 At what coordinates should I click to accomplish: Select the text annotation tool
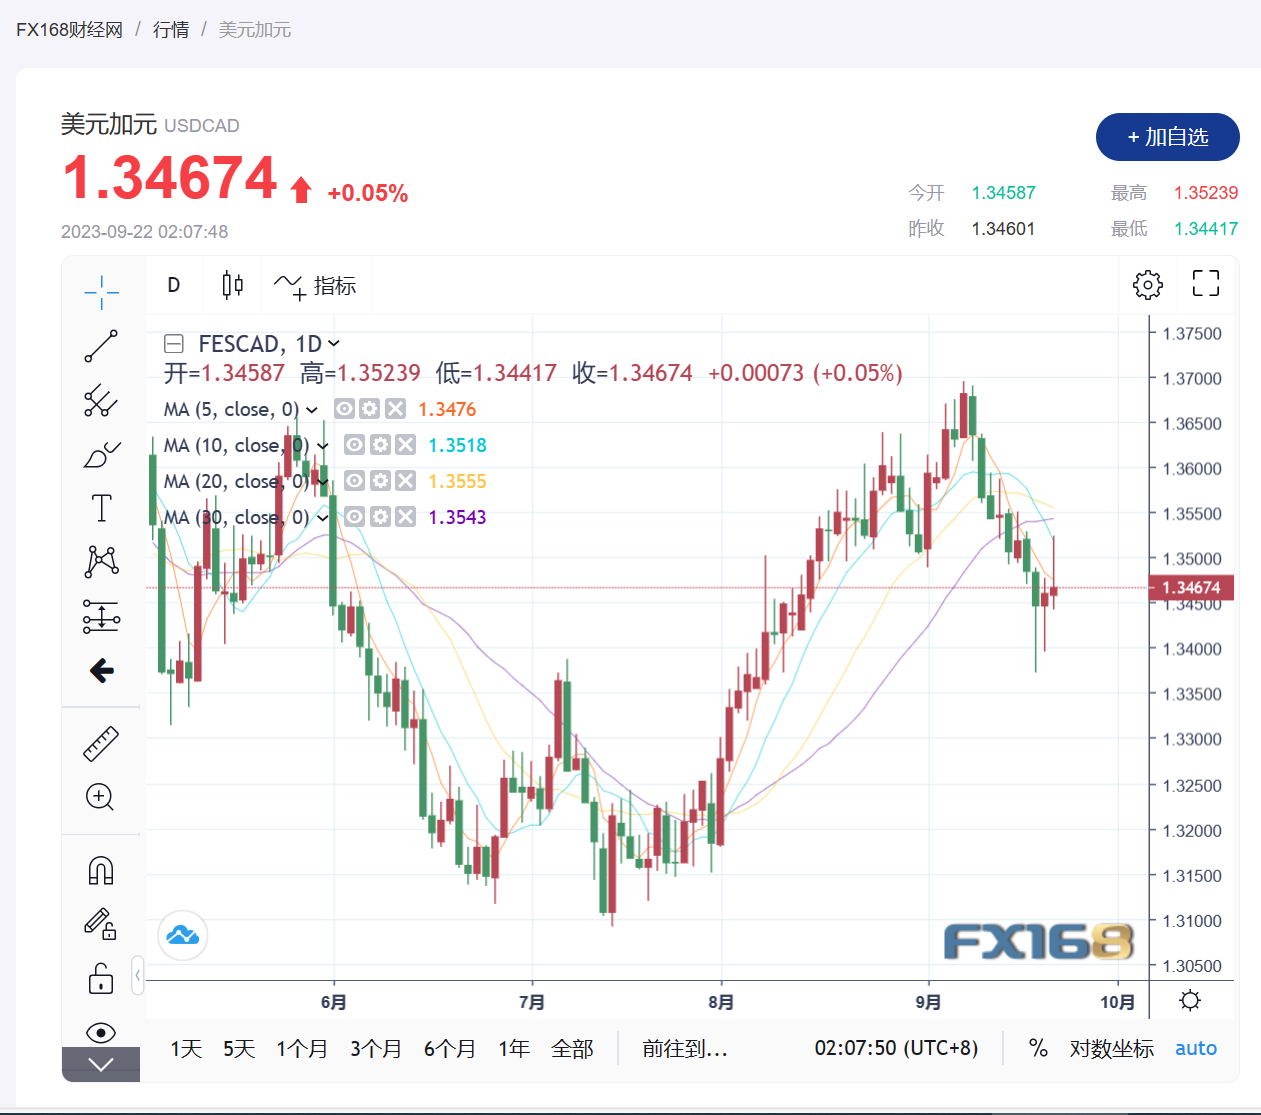coord(101,508)
